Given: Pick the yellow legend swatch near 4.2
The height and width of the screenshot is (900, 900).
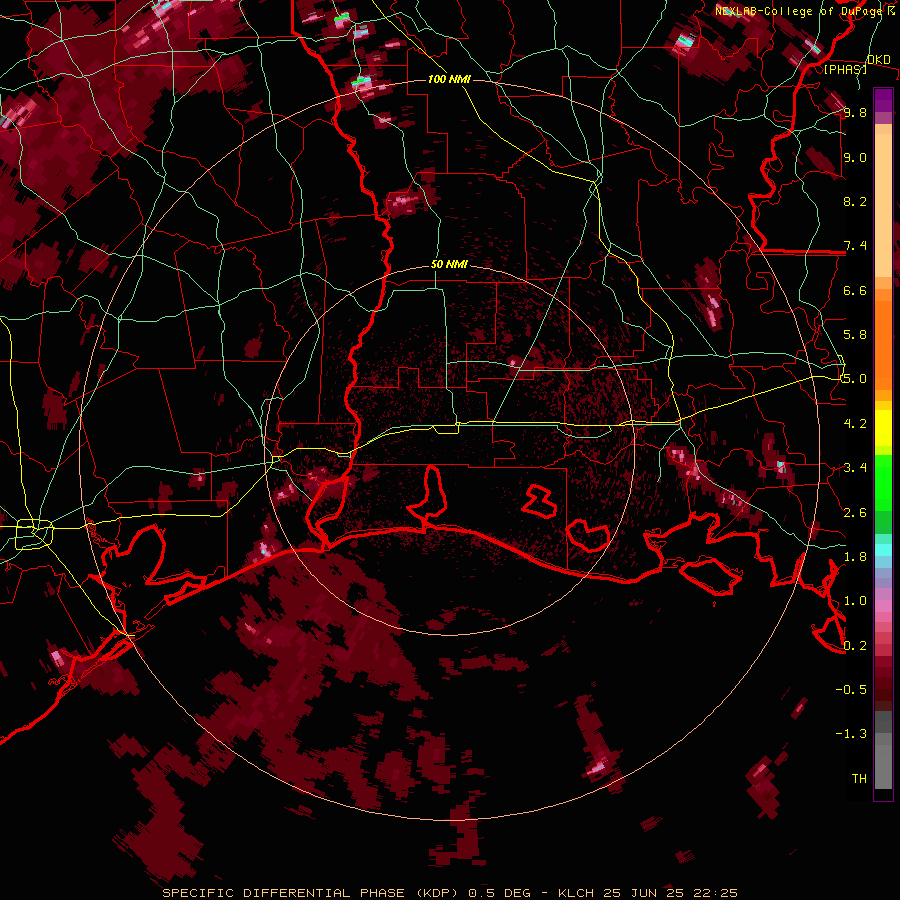Looking at the screenshot, I should [x=883, y=428].
